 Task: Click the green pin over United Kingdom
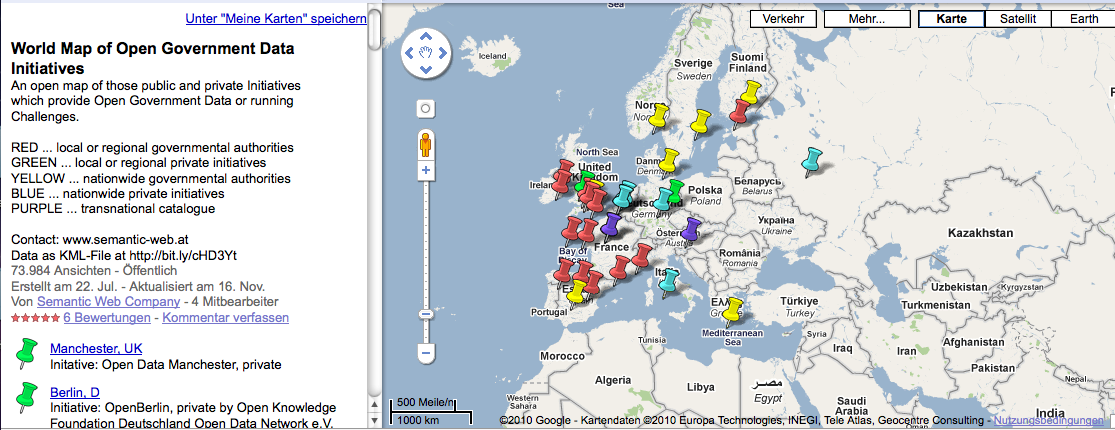tap(585, 181)
